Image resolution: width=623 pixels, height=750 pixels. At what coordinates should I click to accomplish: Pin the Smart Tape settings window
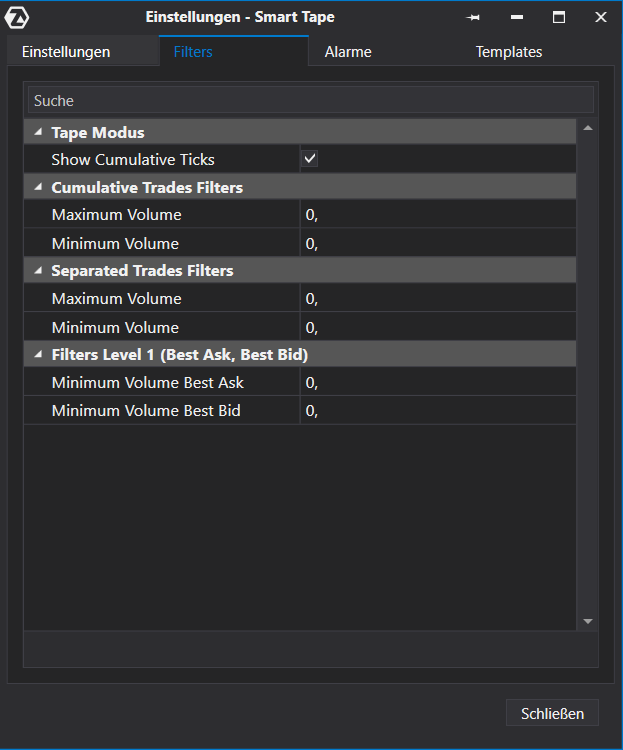coord(473,18)
